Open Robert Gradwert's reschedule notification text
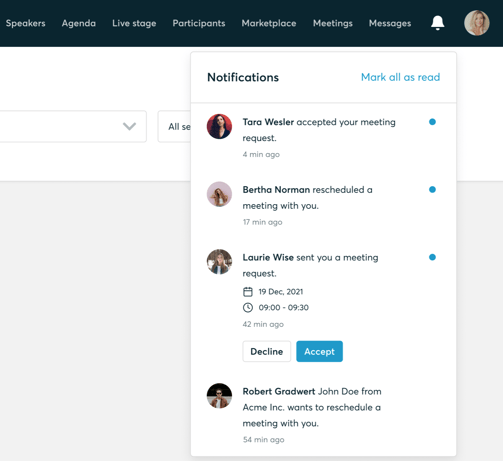Viewport: 503px width, 461px height. click(312, 407)
